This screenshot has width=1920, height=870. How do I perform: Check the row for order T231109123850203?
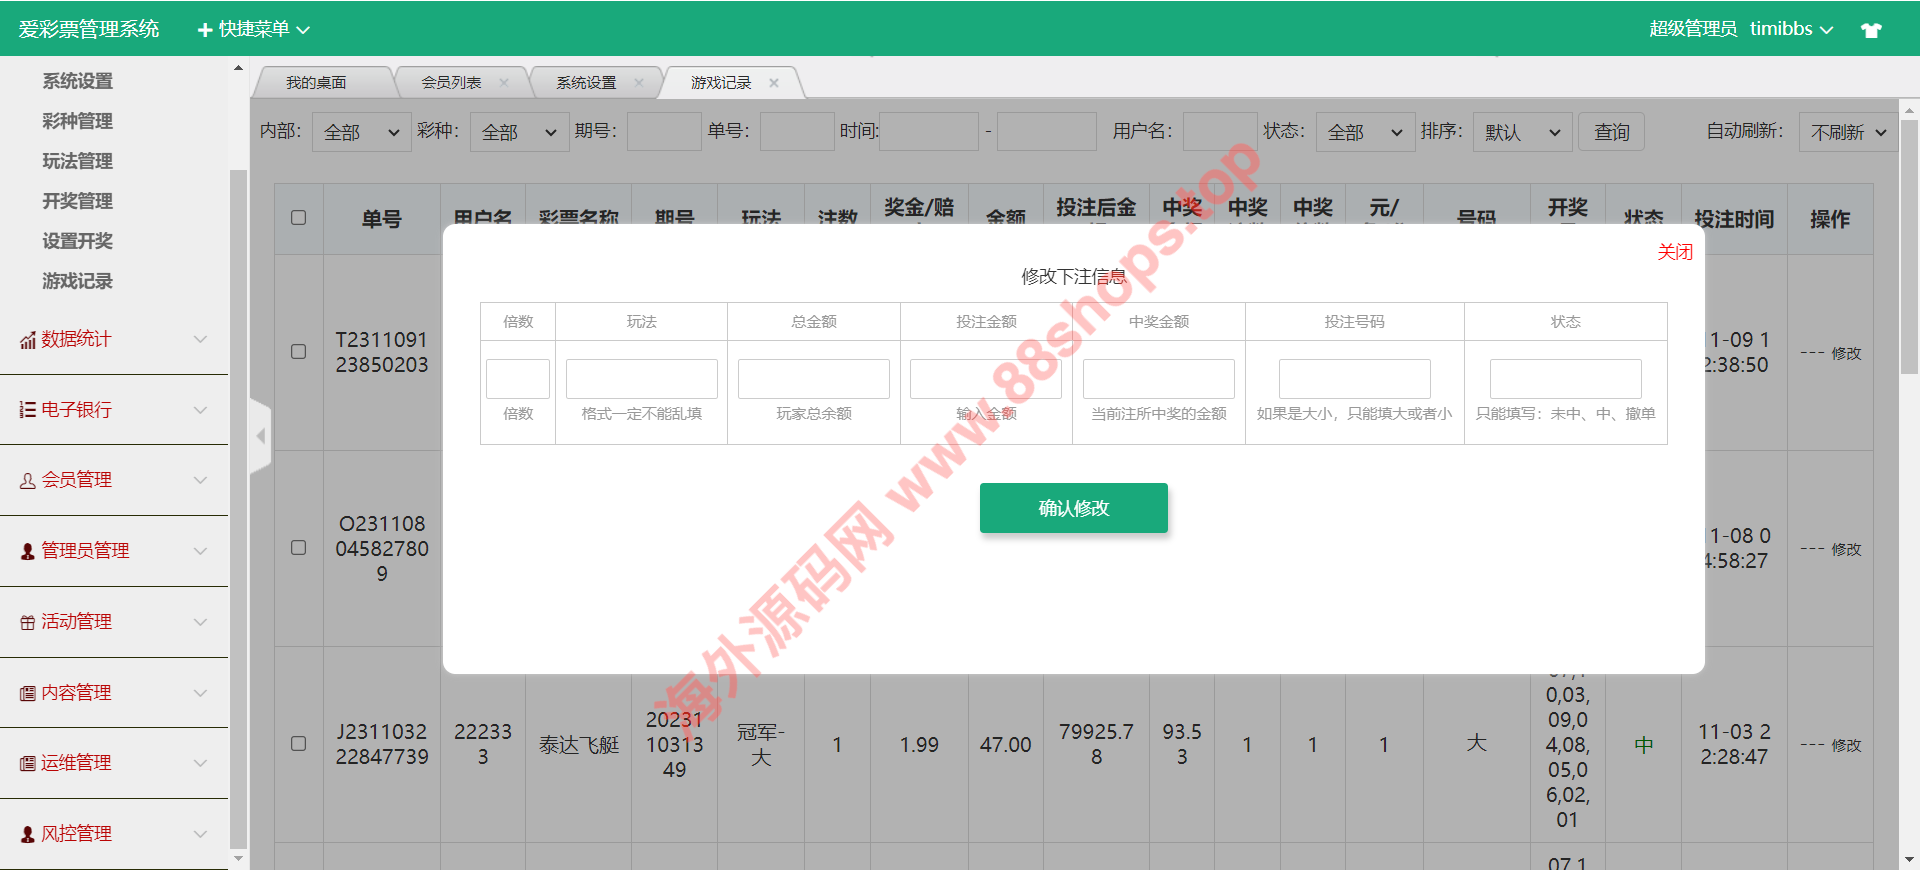pyautogui.click(x=298, y=352)
